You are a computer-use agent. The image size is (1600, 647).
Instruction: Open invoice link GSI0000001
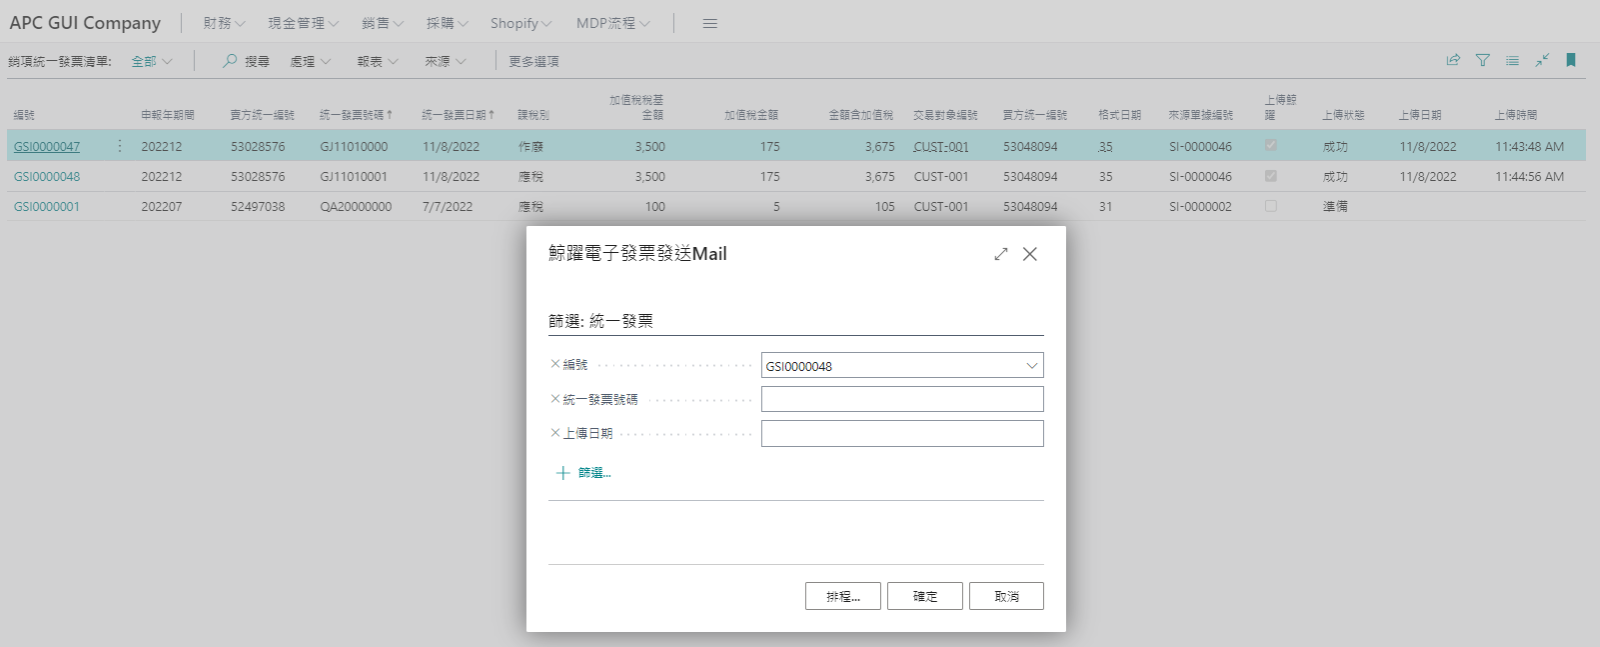(x=47, y=206)
